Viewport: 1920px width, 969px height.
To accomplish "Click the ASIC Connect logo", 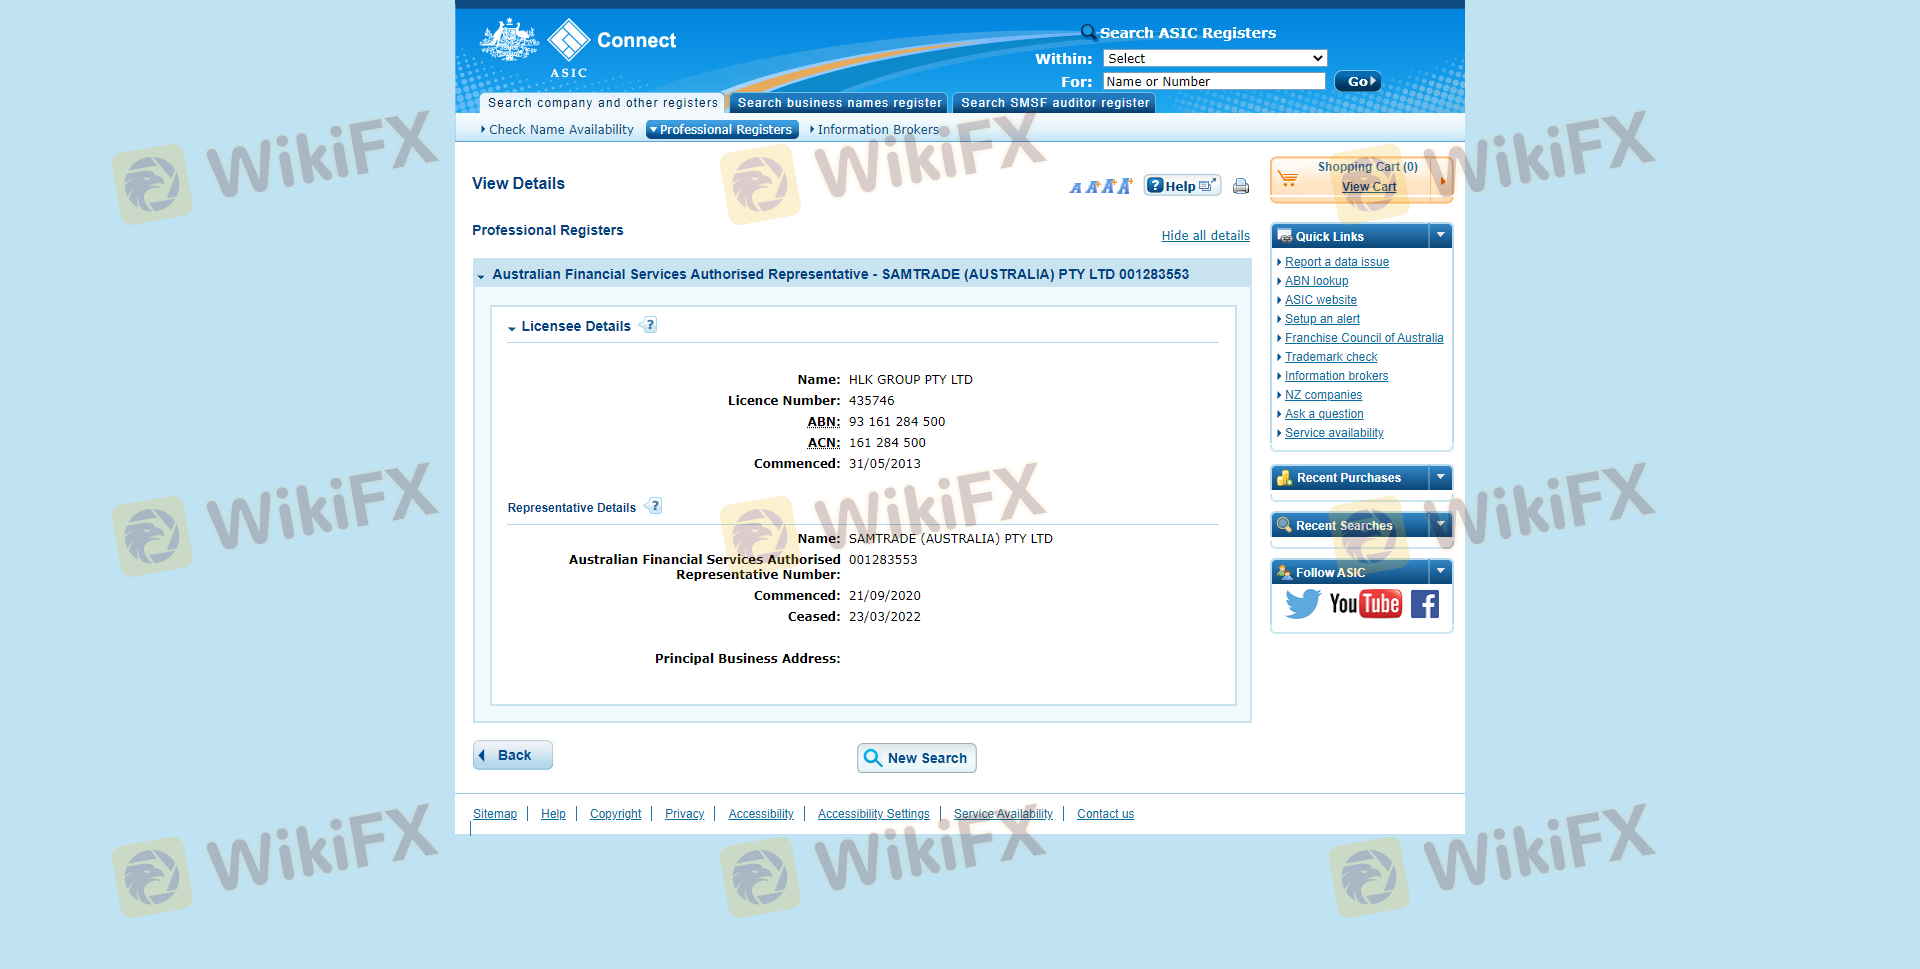I will (x=580, y=47).
